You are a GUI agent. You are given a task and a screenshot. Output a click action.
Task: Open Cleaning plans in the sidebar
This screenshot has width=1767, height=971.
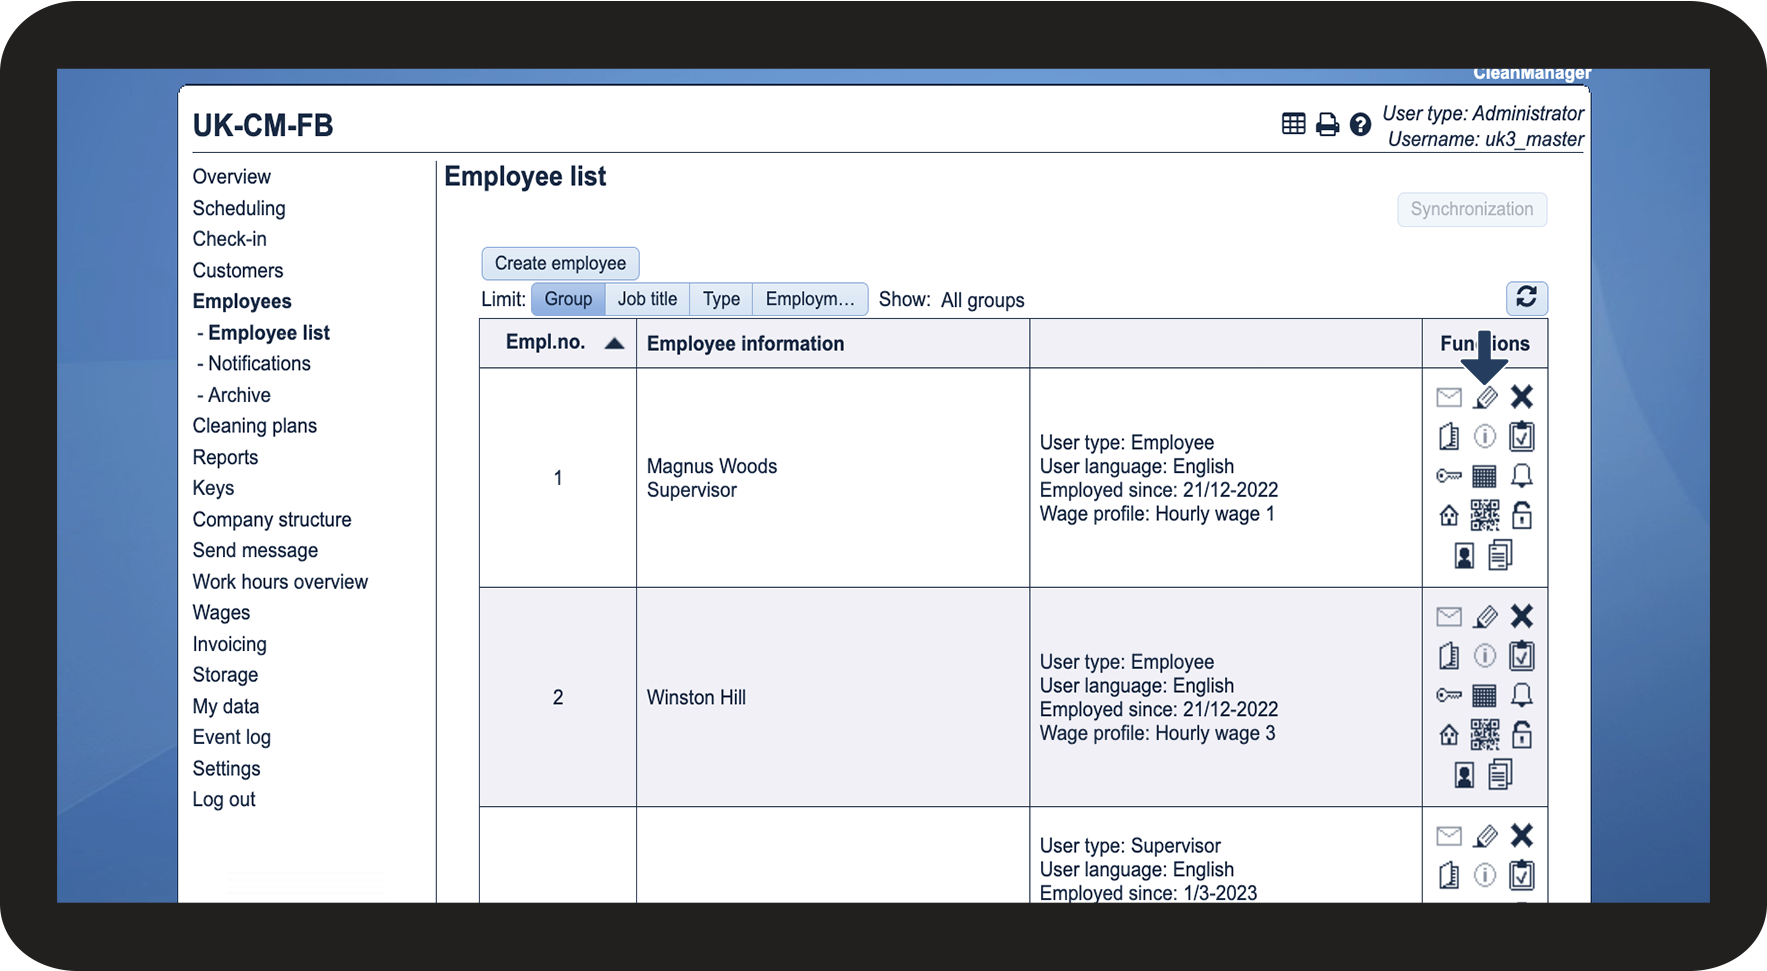[254, 426]
